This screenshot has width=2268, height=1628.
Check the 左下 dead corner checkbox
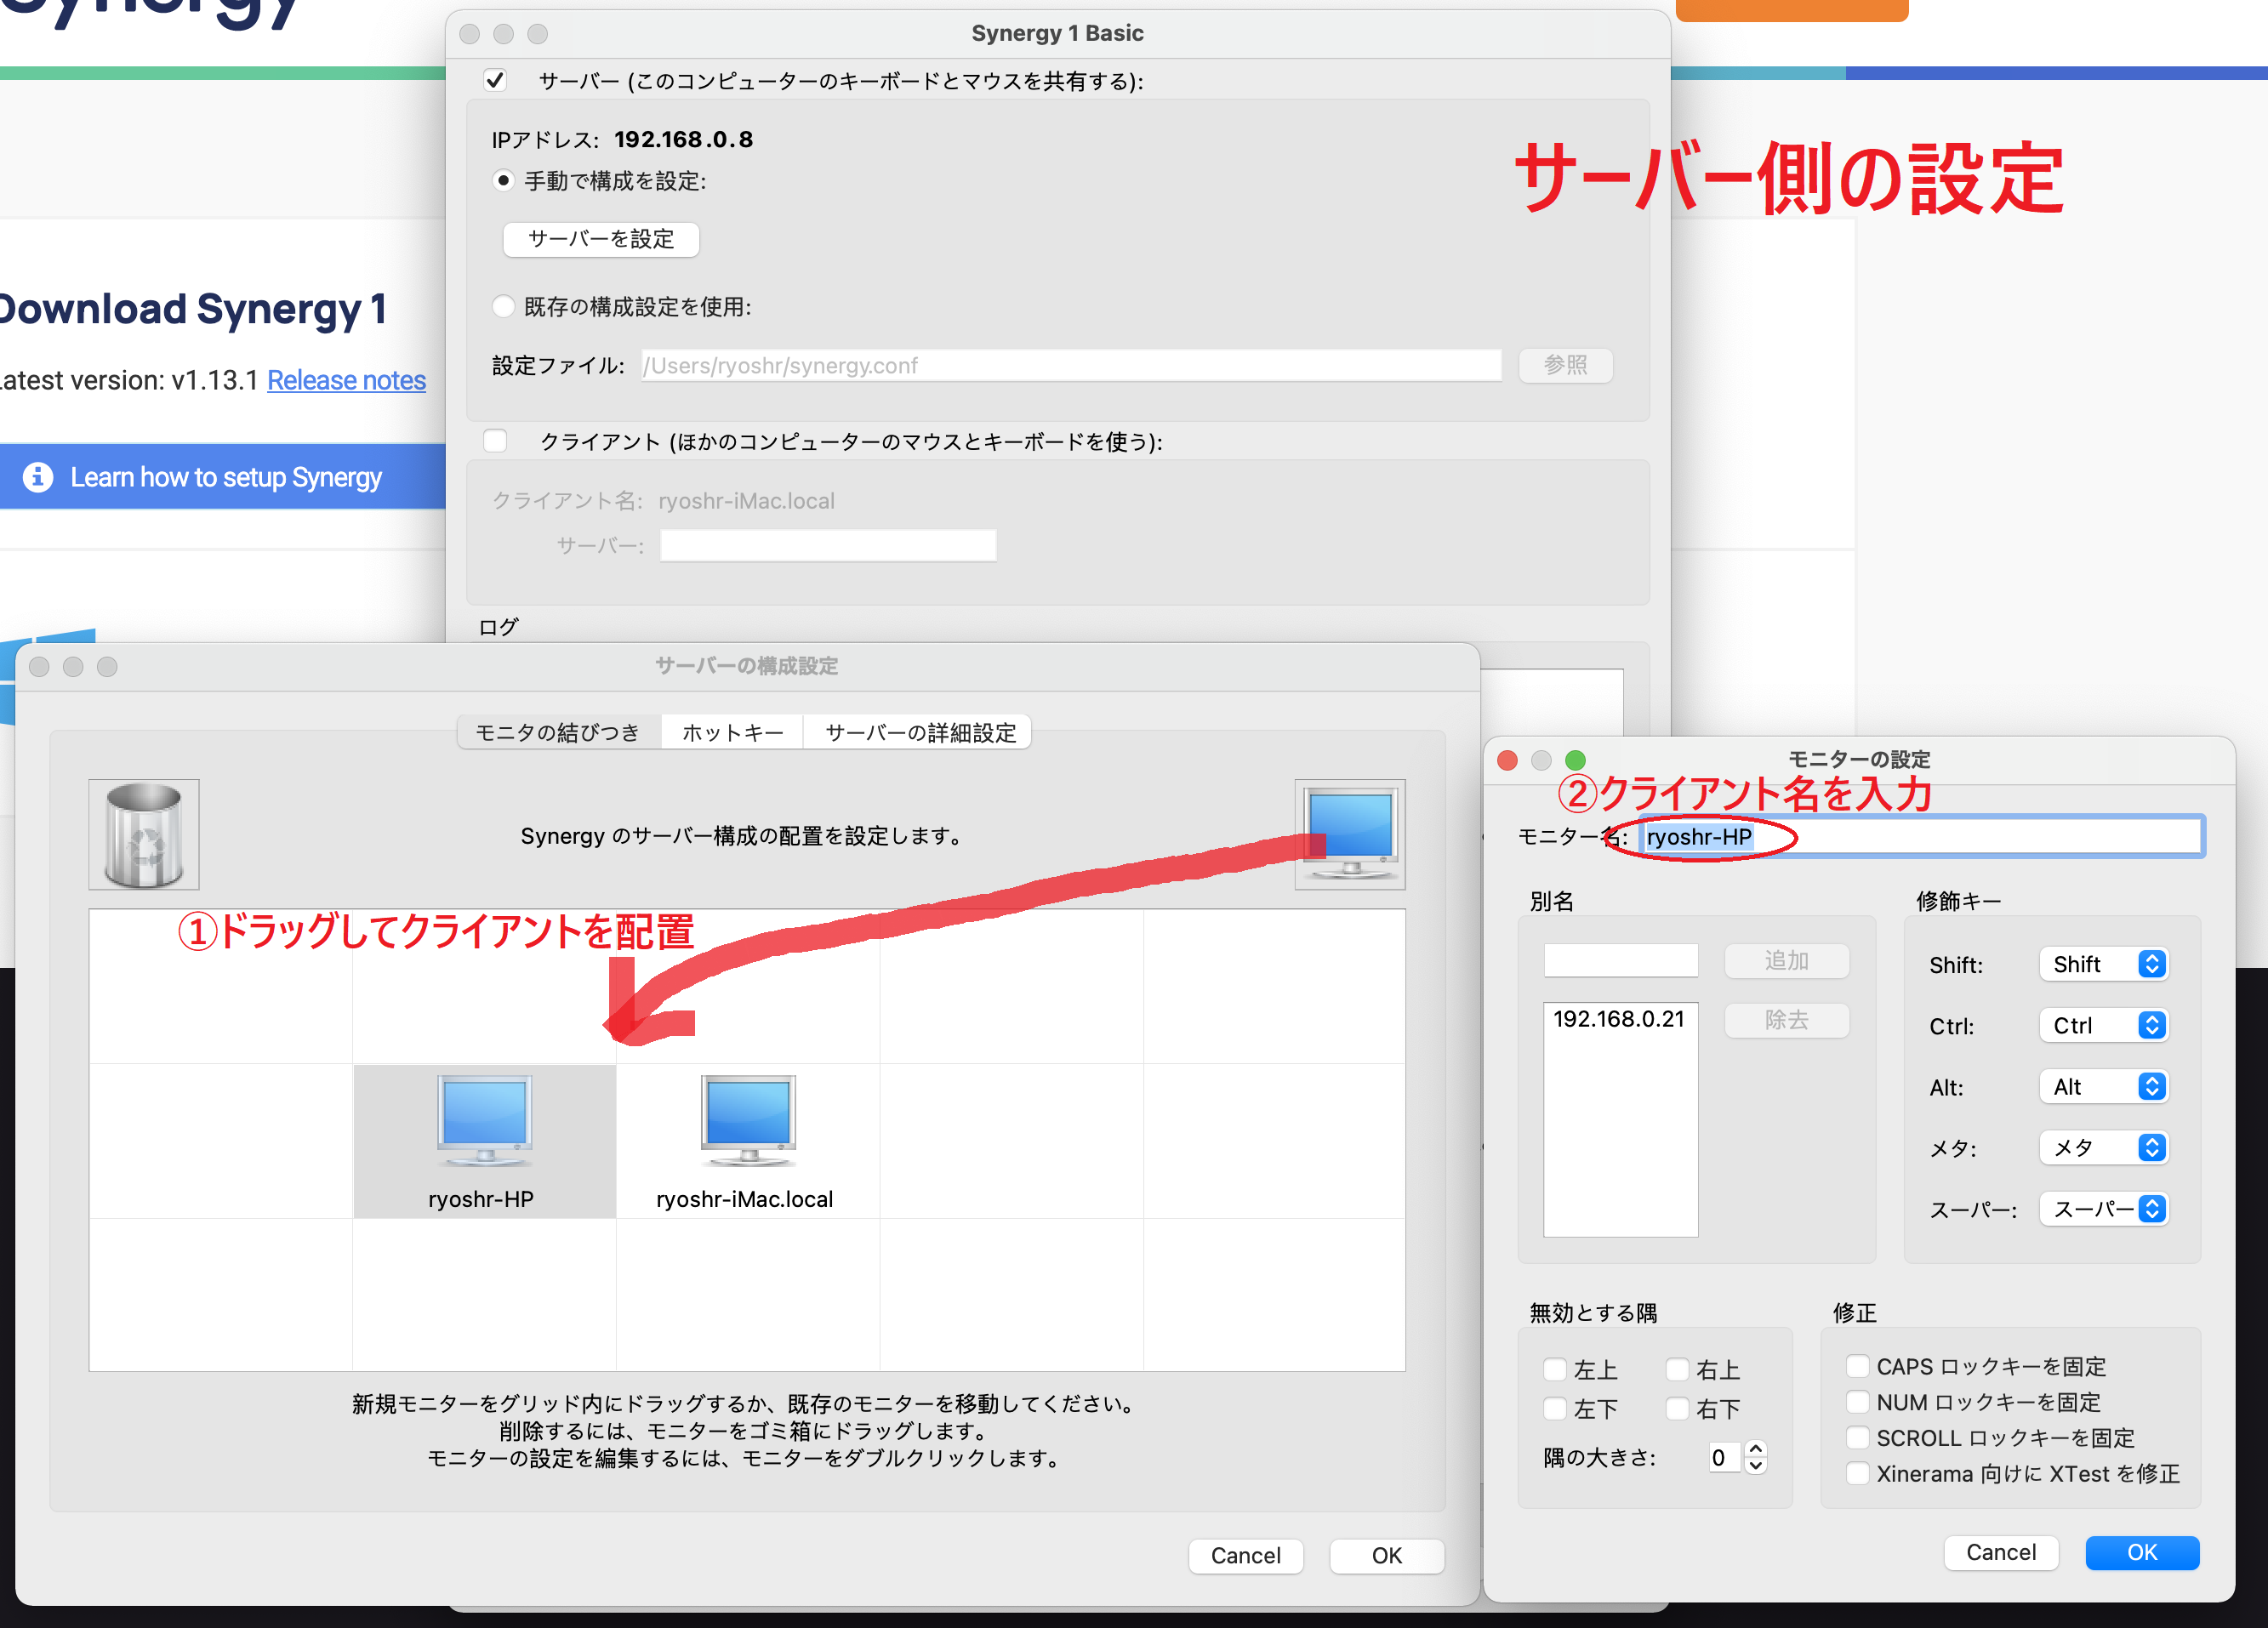(x=1554, y=1408)
